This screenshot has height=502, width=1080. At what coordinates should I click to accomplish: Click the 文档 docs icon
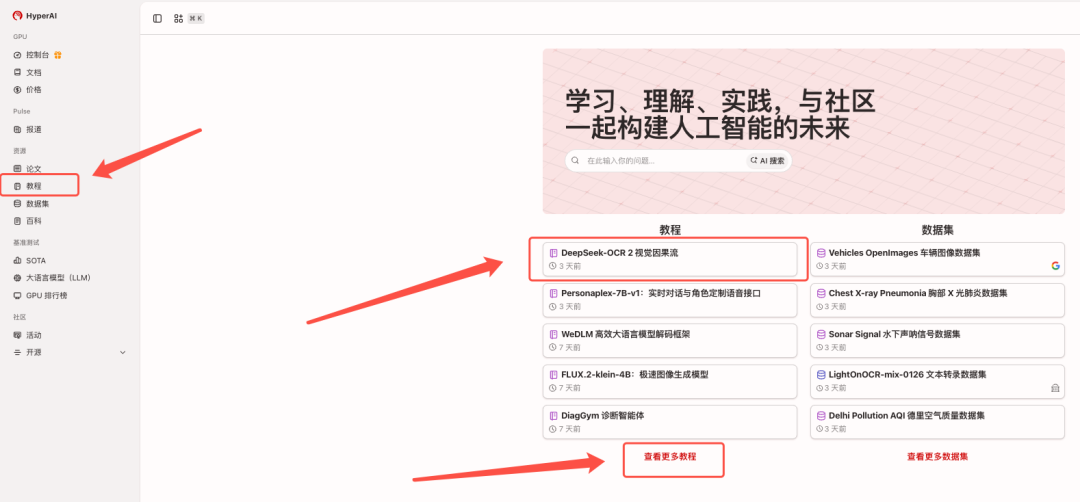18,72
